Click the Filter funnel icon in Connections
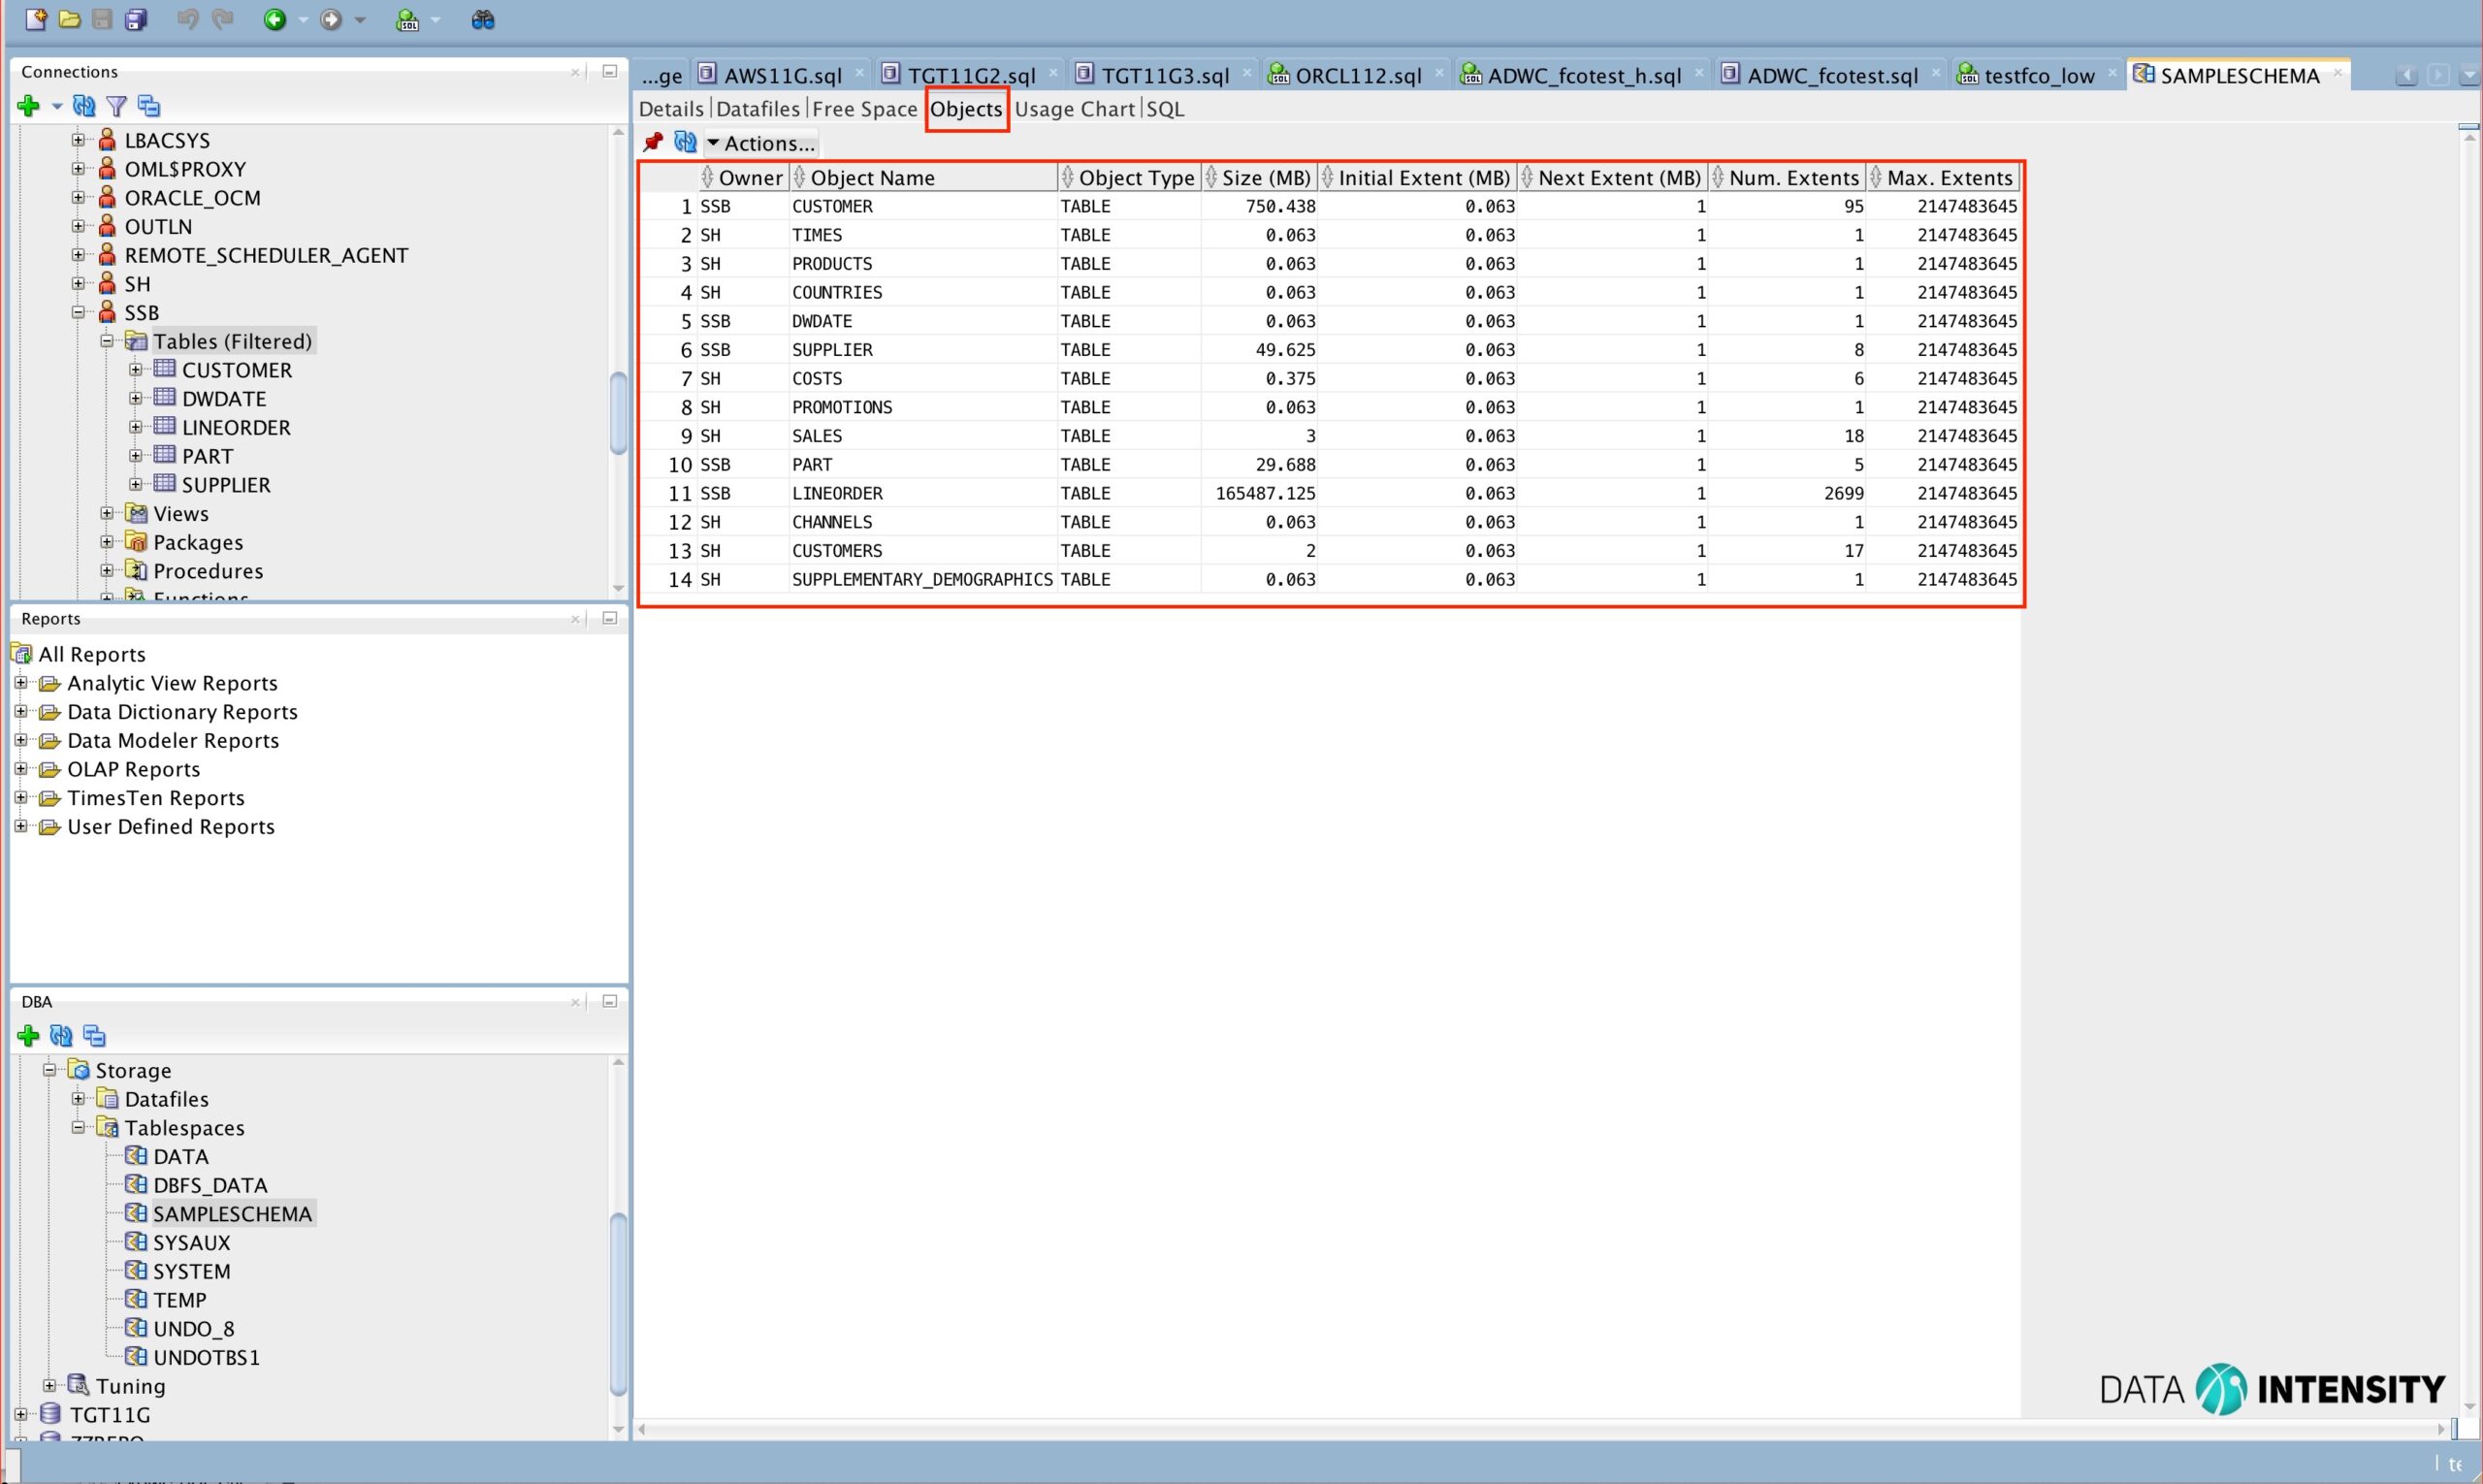2483x1484 pixels. click(117, 106)
